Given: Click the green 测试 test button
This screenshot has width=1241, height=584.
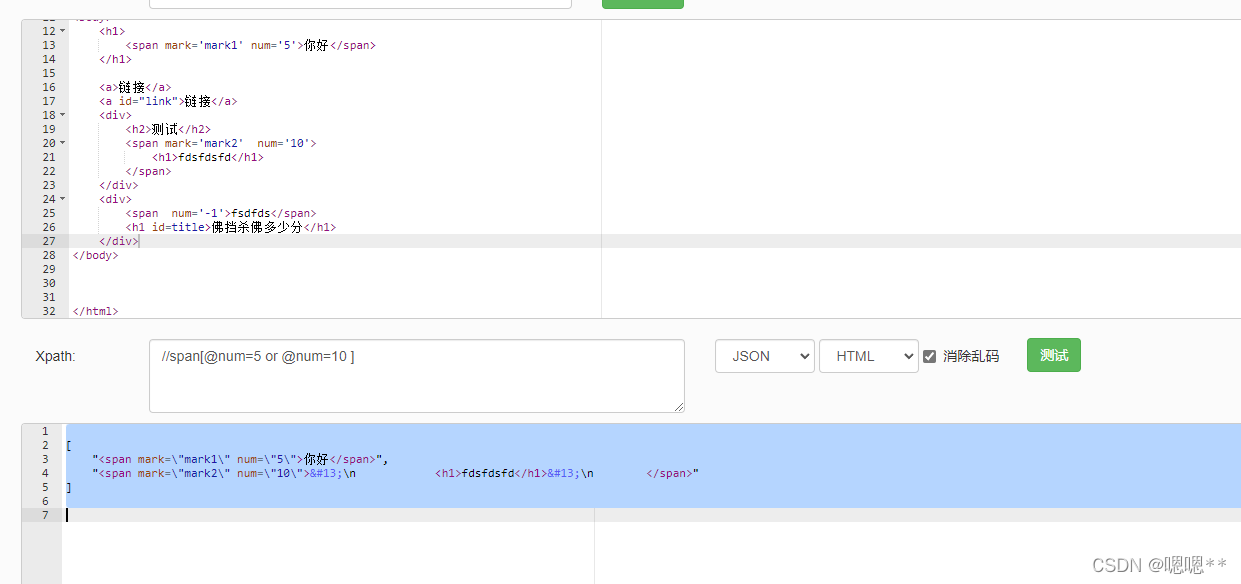Looking at the screenshot, I should coord(1053,355).
